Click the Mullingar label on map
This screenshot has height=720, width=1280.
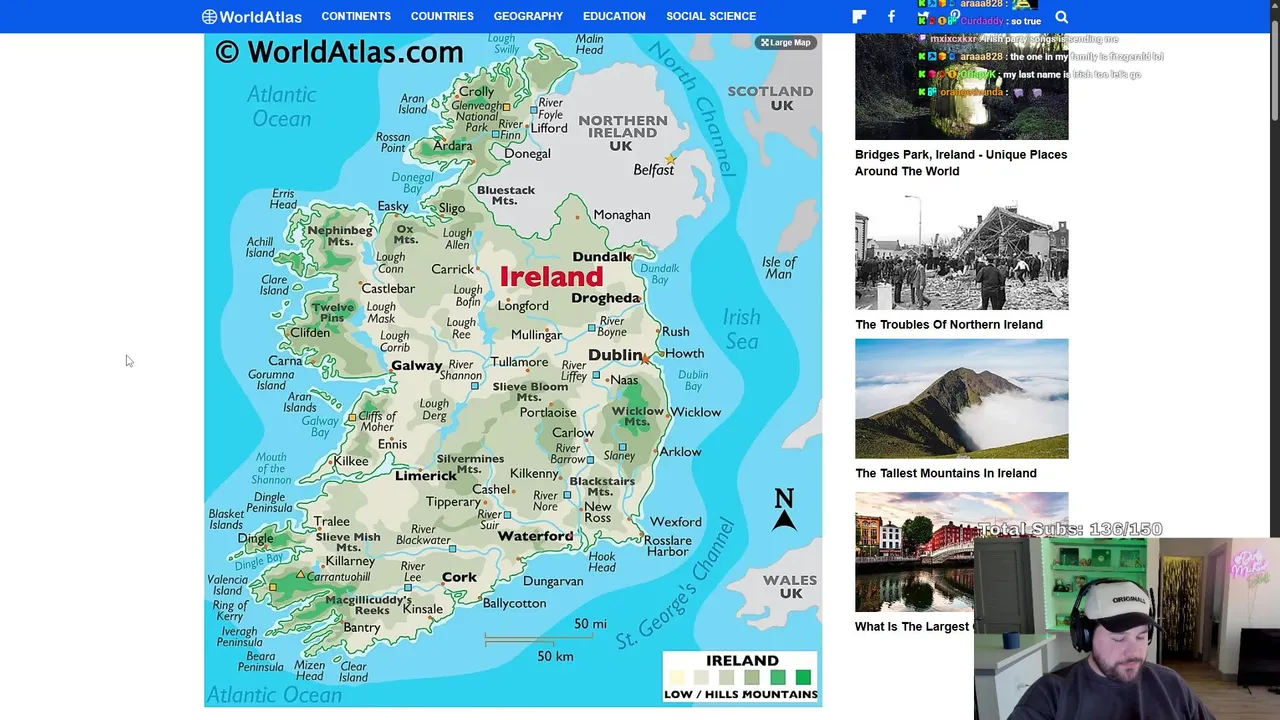click(x=536, y=335)
